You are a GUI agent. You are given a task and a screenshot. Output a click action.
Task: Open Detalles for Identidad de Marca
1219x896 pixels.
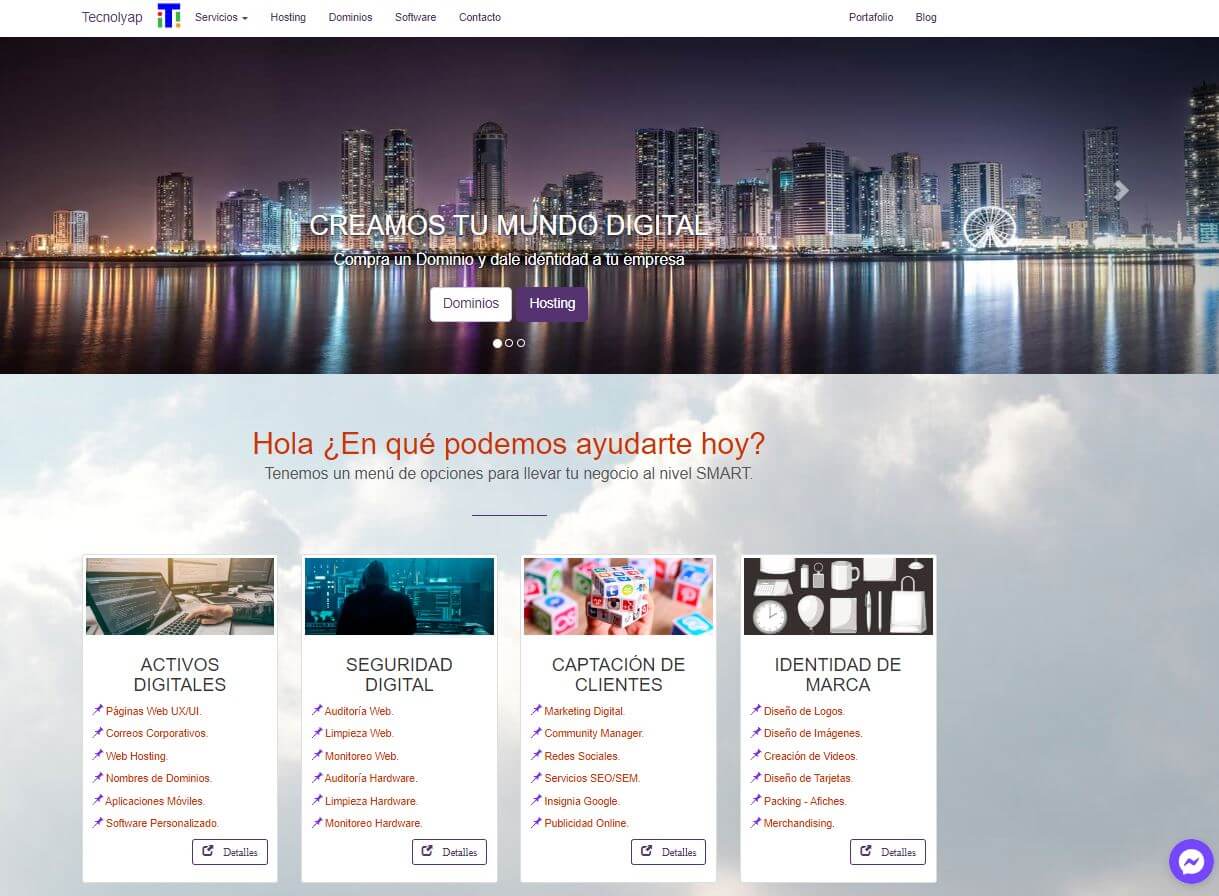point(888,852)
